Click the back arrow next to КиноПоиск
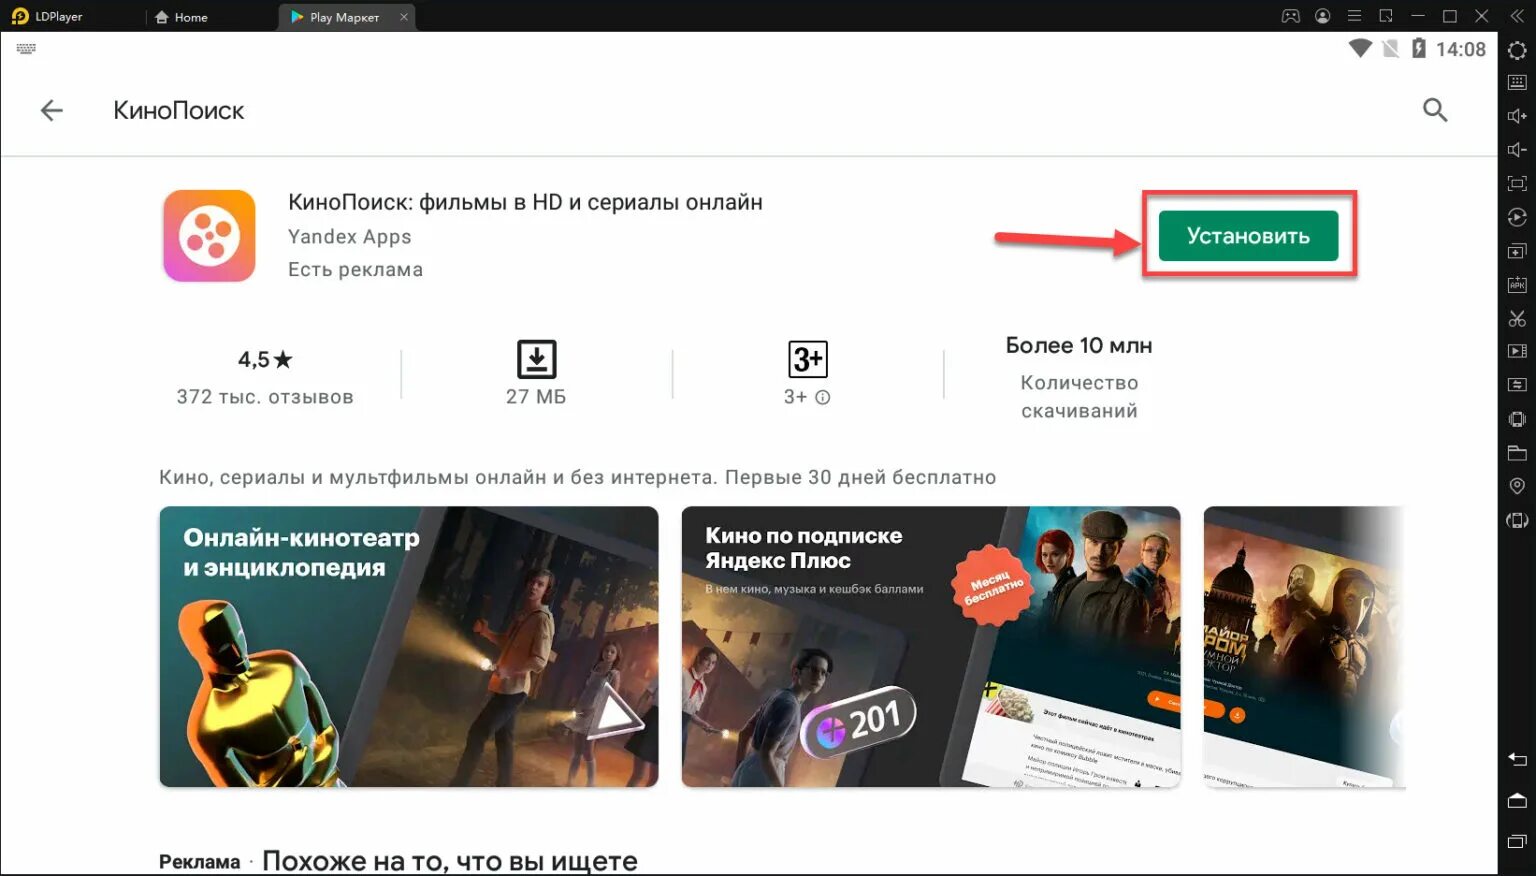Viewport: 1536px width, 876px height. pos(51,110)
